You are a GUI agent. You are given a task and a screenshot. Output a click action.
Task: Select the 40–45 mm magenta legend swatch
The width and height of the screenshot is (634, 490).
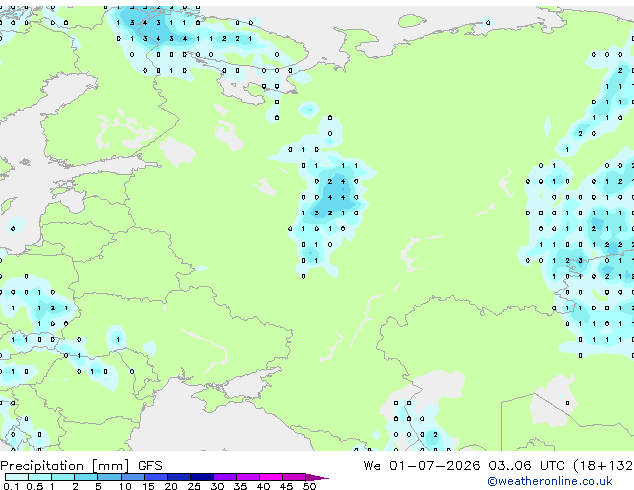(x=271, y=477)
